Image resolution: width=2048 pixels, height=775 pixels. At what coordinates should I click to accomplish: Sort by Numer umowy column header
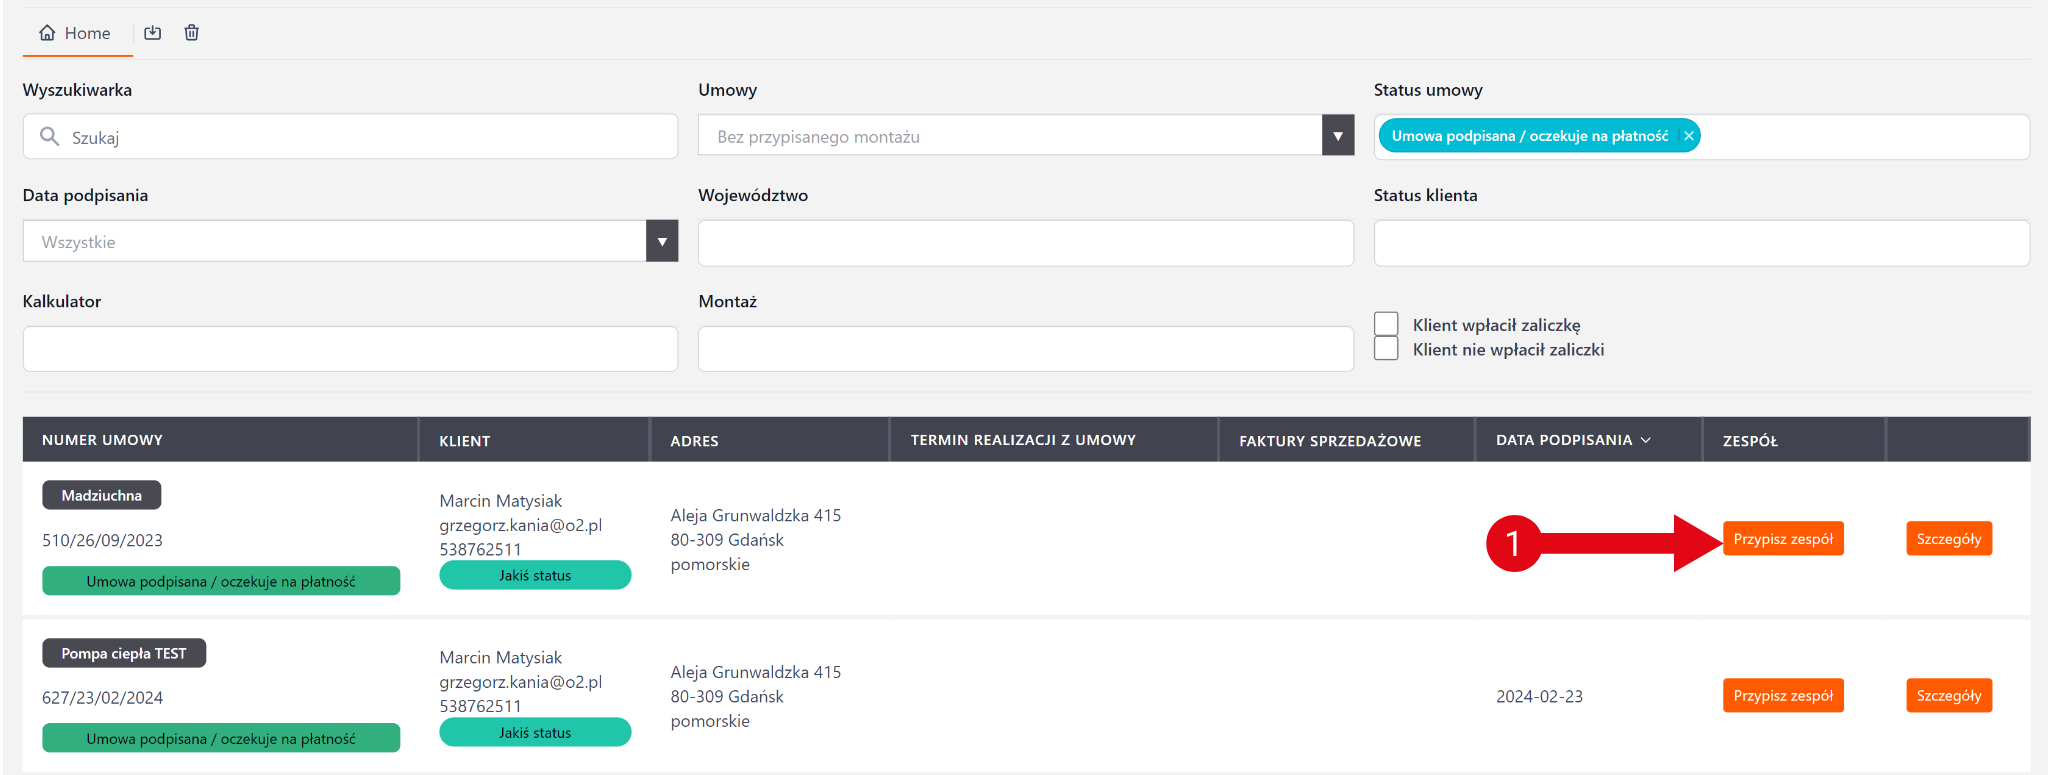102,440
